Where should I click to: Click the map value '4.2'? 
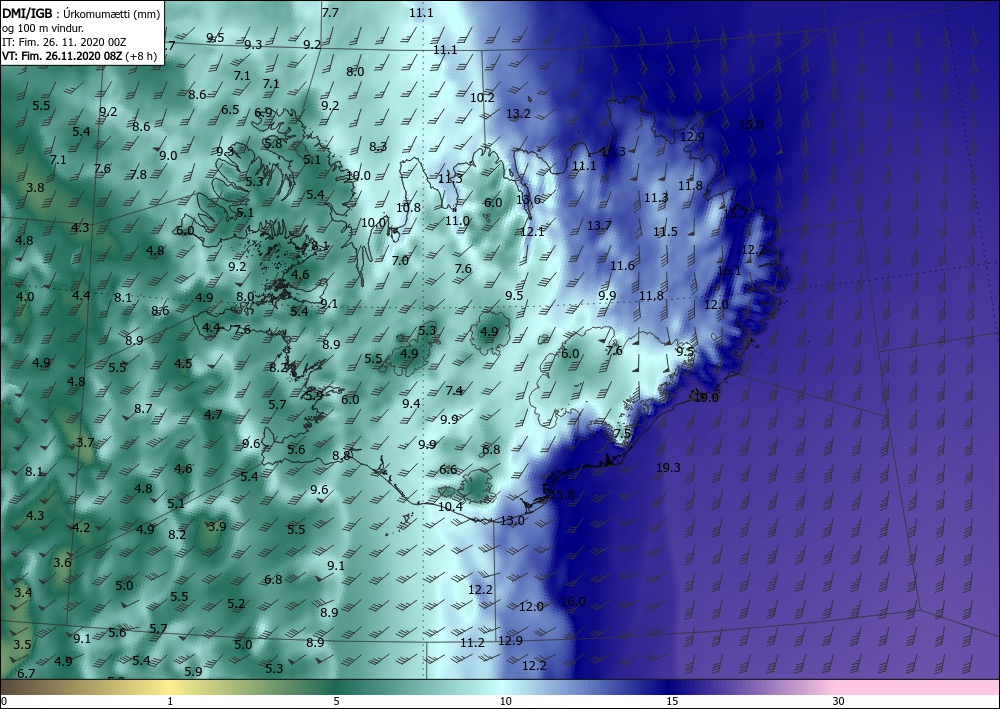pos(81,528)
